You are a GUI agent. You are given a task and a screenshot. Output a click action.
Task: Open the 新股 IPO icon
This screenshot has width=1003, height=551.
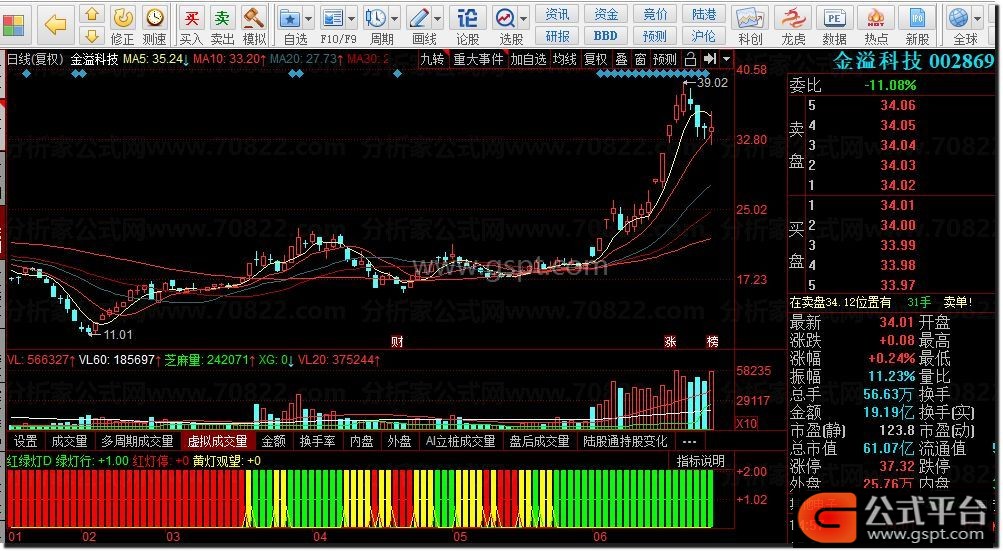tap(917, 18)
